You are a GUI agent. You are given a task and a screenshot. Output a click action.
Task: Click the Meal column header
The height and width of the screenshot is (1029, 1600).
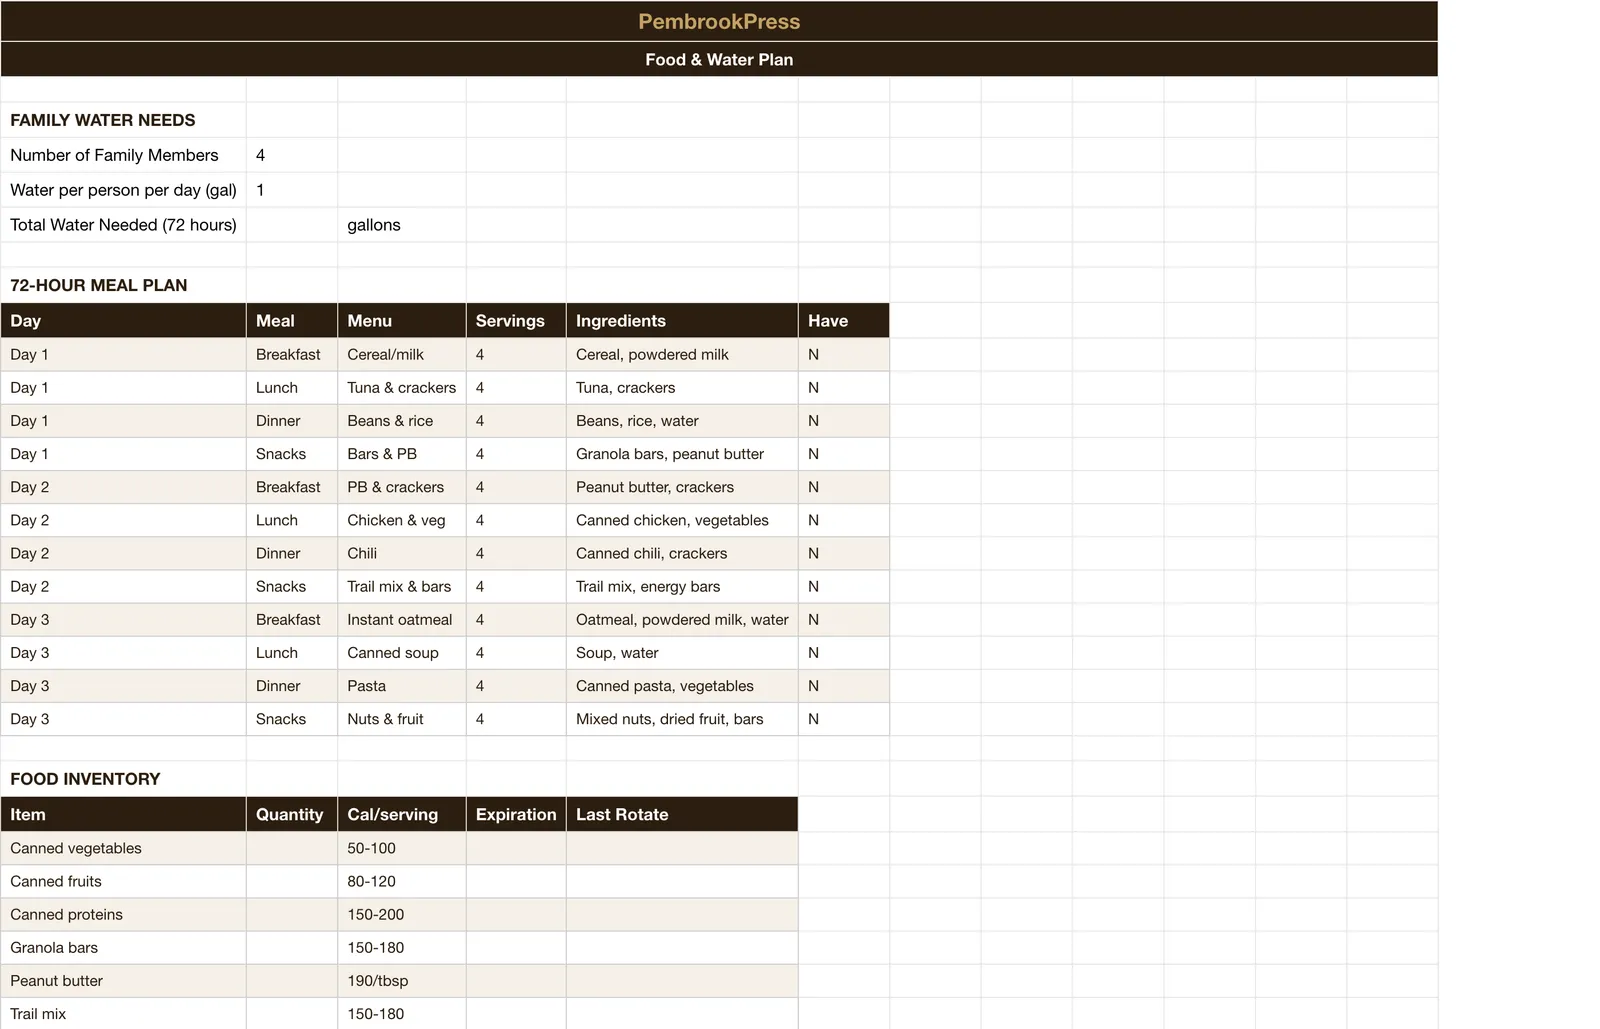(x=292, y=321)
